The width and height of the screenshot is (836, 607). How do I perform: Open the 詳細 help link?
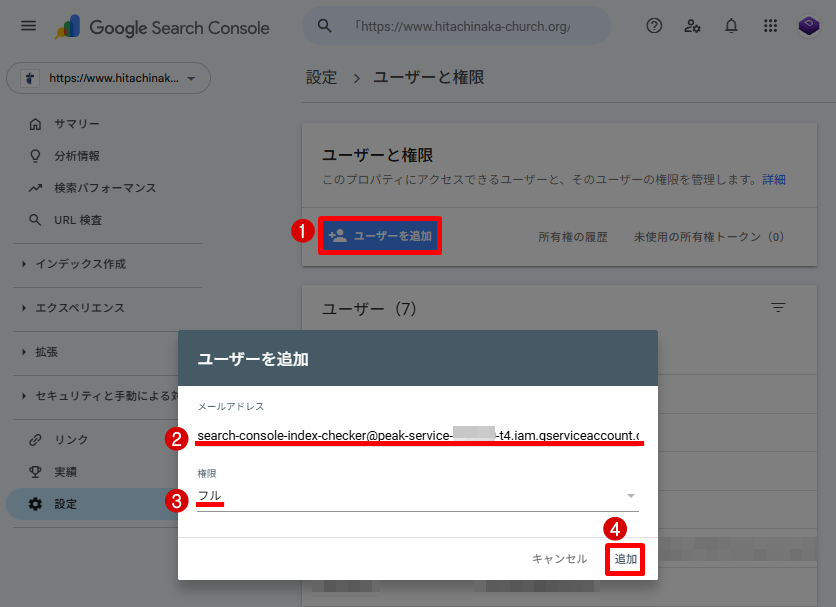773,180
